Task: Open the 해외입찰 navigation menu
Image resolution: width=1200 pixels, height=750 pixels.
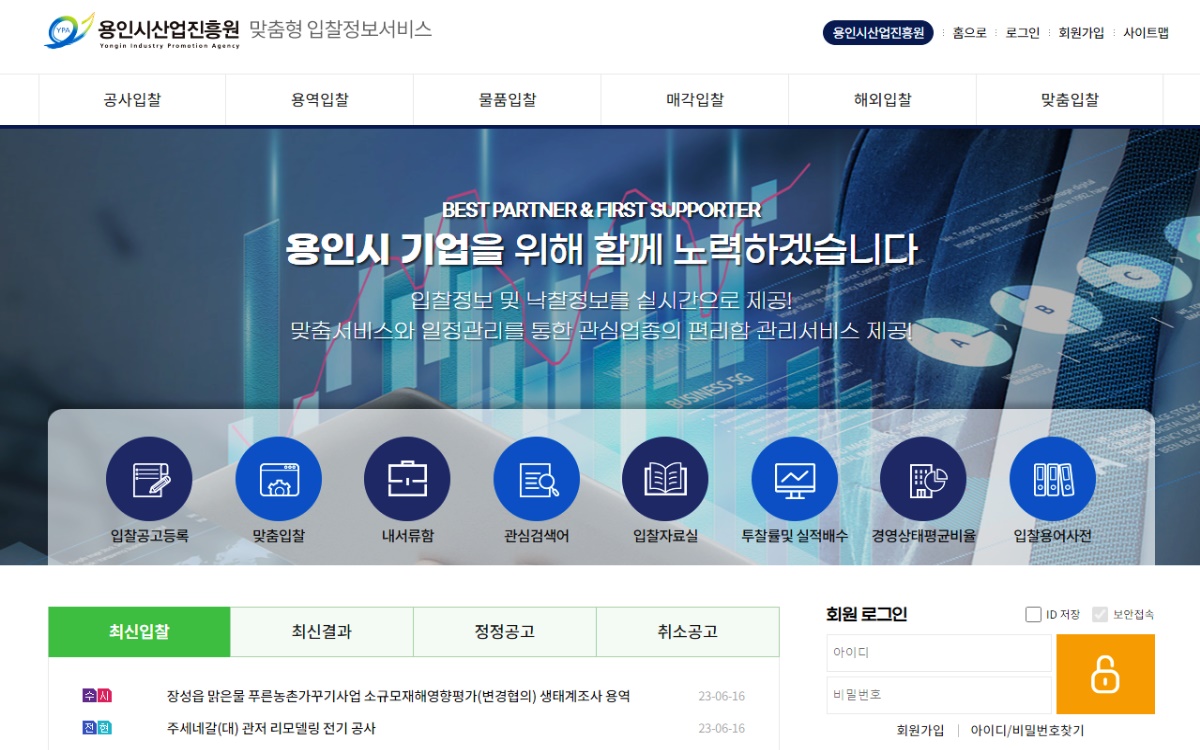Action: tap(882, 100)
